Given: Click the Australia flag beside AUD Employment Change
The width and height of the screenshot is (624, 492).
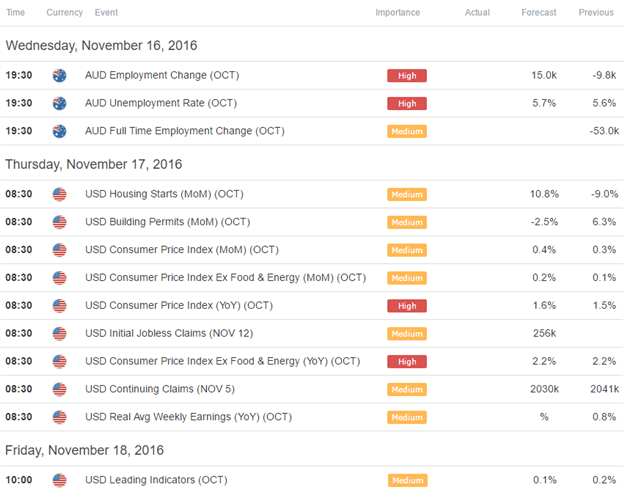Looking at the screenshot, I should coord(59,75).
